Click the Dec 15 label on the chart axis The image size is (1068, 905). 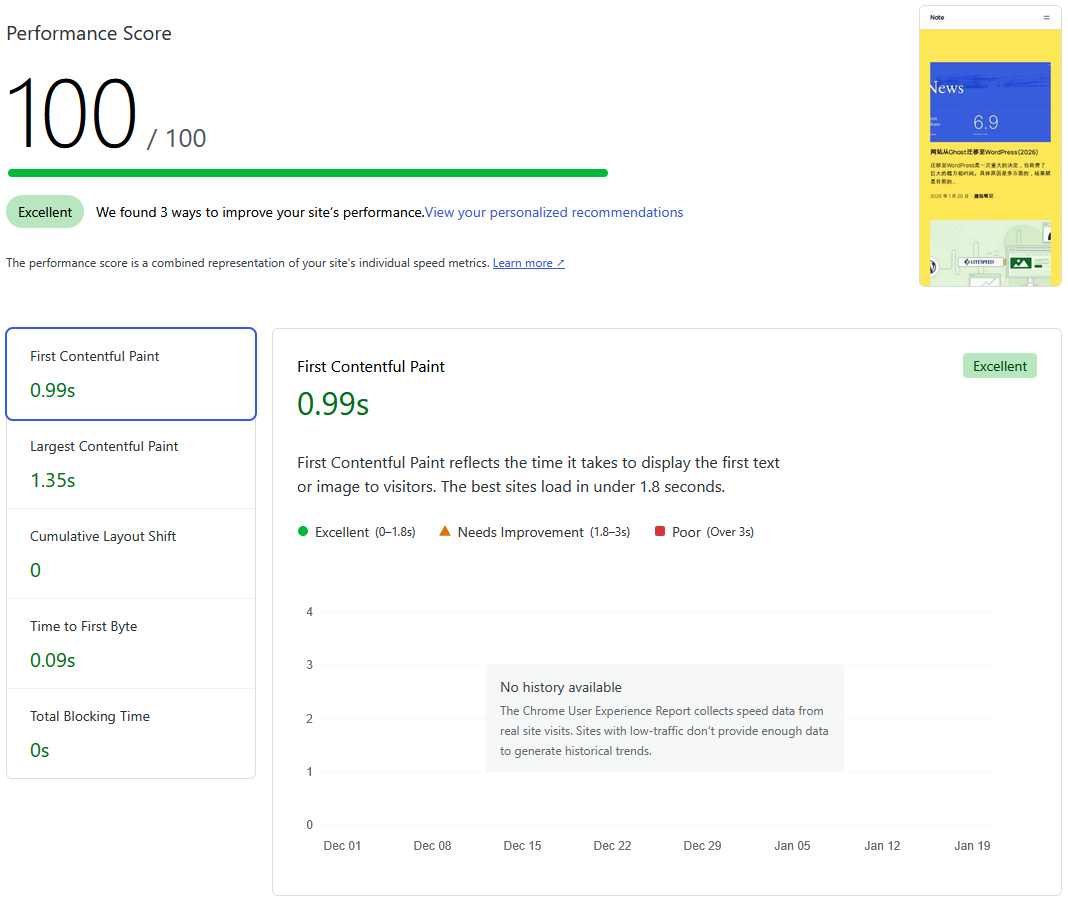tap(522, 846)
